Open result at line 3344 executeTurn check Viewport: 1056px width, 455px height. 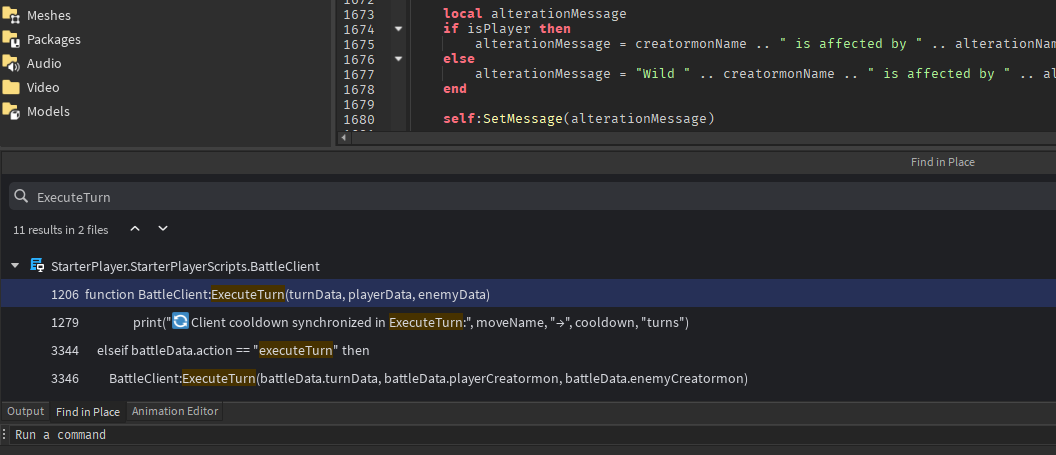click(x=528, y=351)
